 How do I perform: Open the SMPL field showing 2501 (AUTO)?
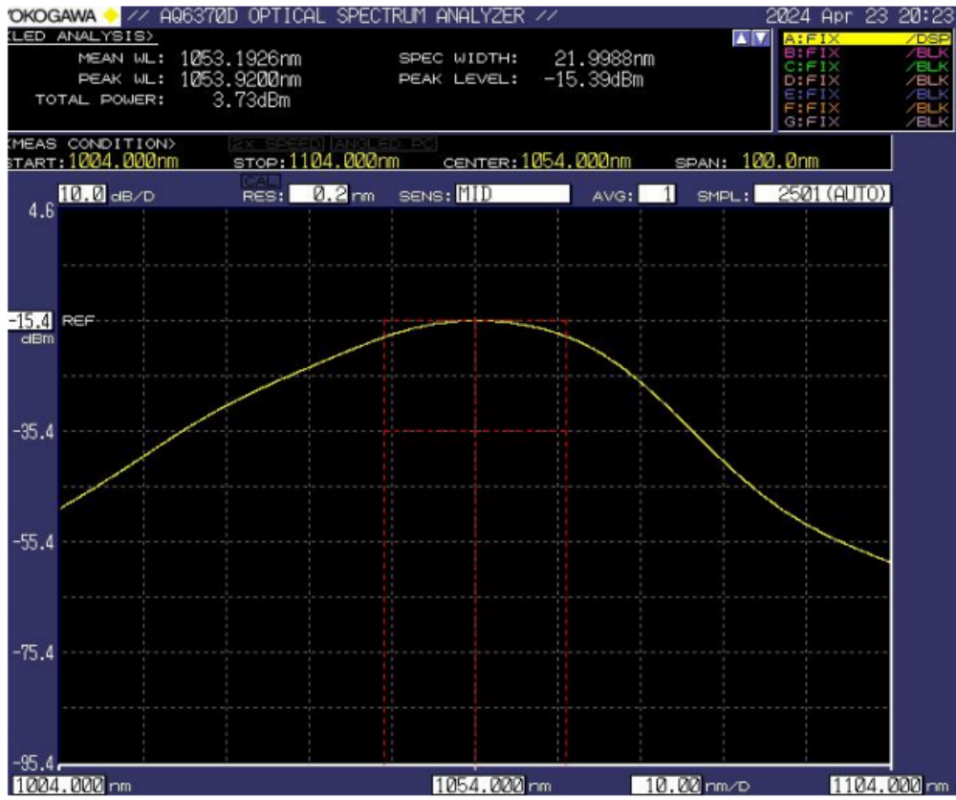(x=821, y=194)
